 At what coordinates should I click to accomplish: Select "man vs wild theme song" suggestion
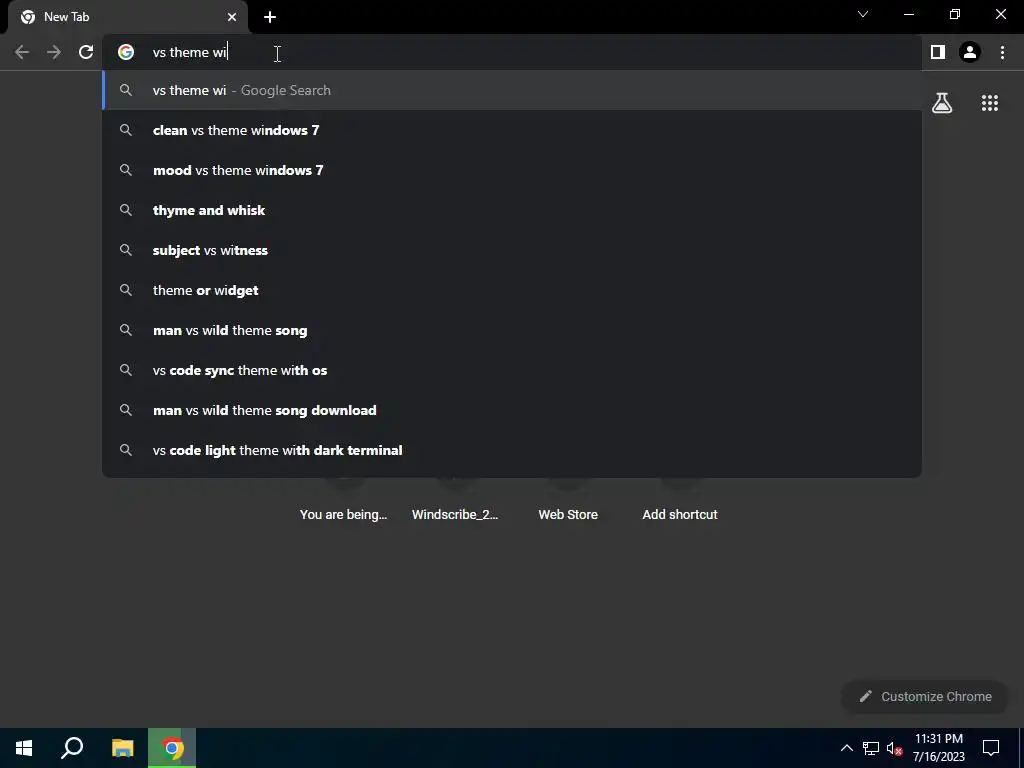click(x=512, y=330)
